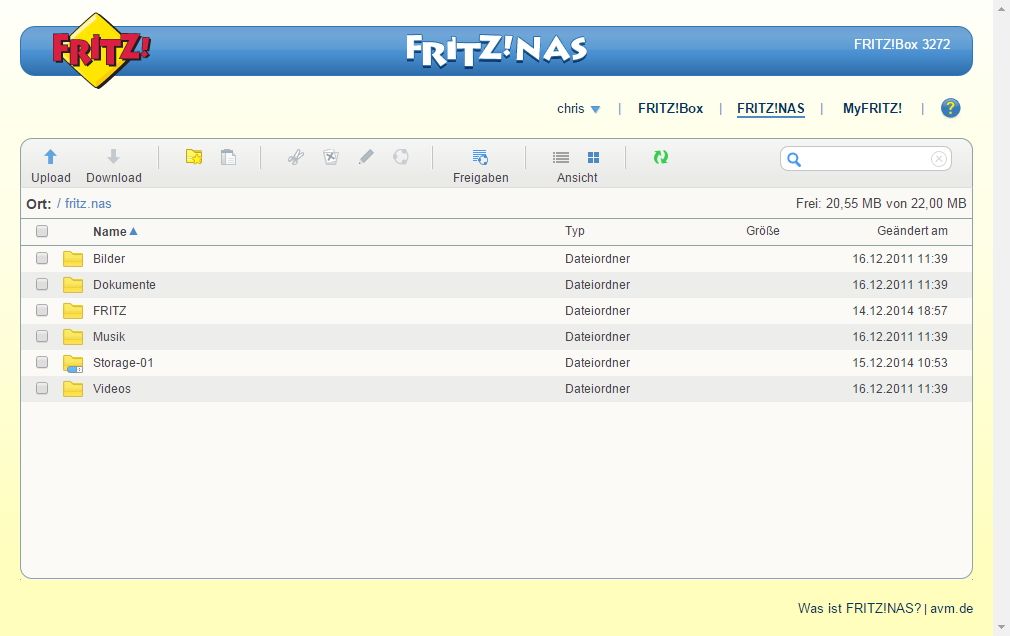Click the date 15.12.2014 10:53
Image resolution: width=1010 pixels, height=636 pixels.
point(900,363)
